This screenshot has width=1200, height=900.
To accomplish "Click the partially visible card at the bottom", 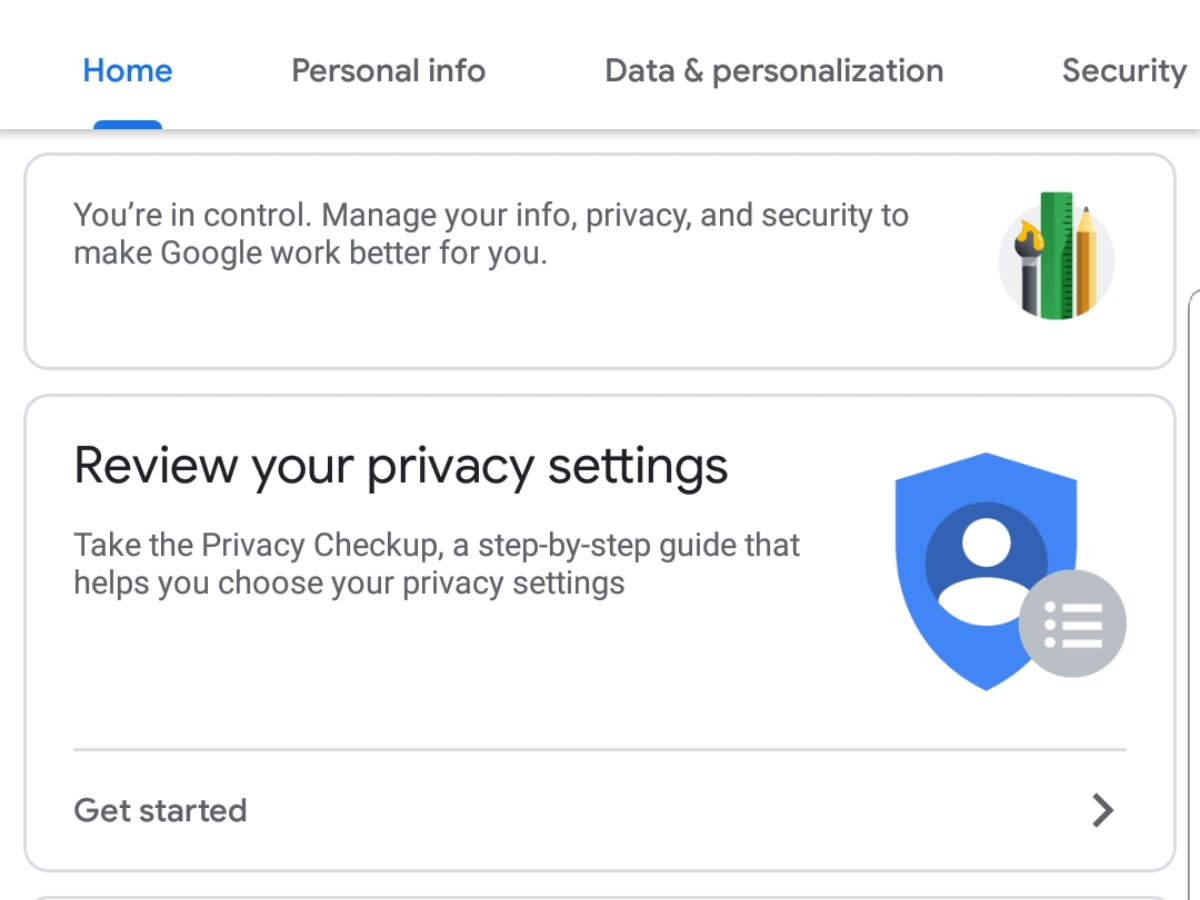I will pos(600,895).
